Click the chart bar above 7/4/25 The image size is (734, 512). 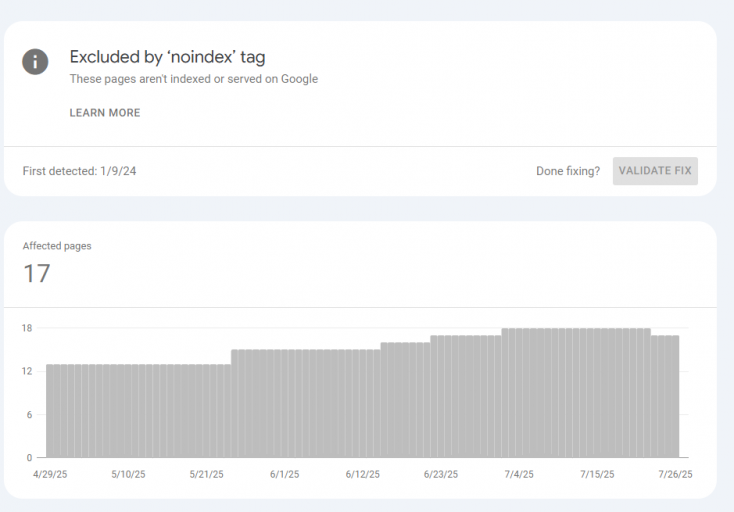coord(519,393)
